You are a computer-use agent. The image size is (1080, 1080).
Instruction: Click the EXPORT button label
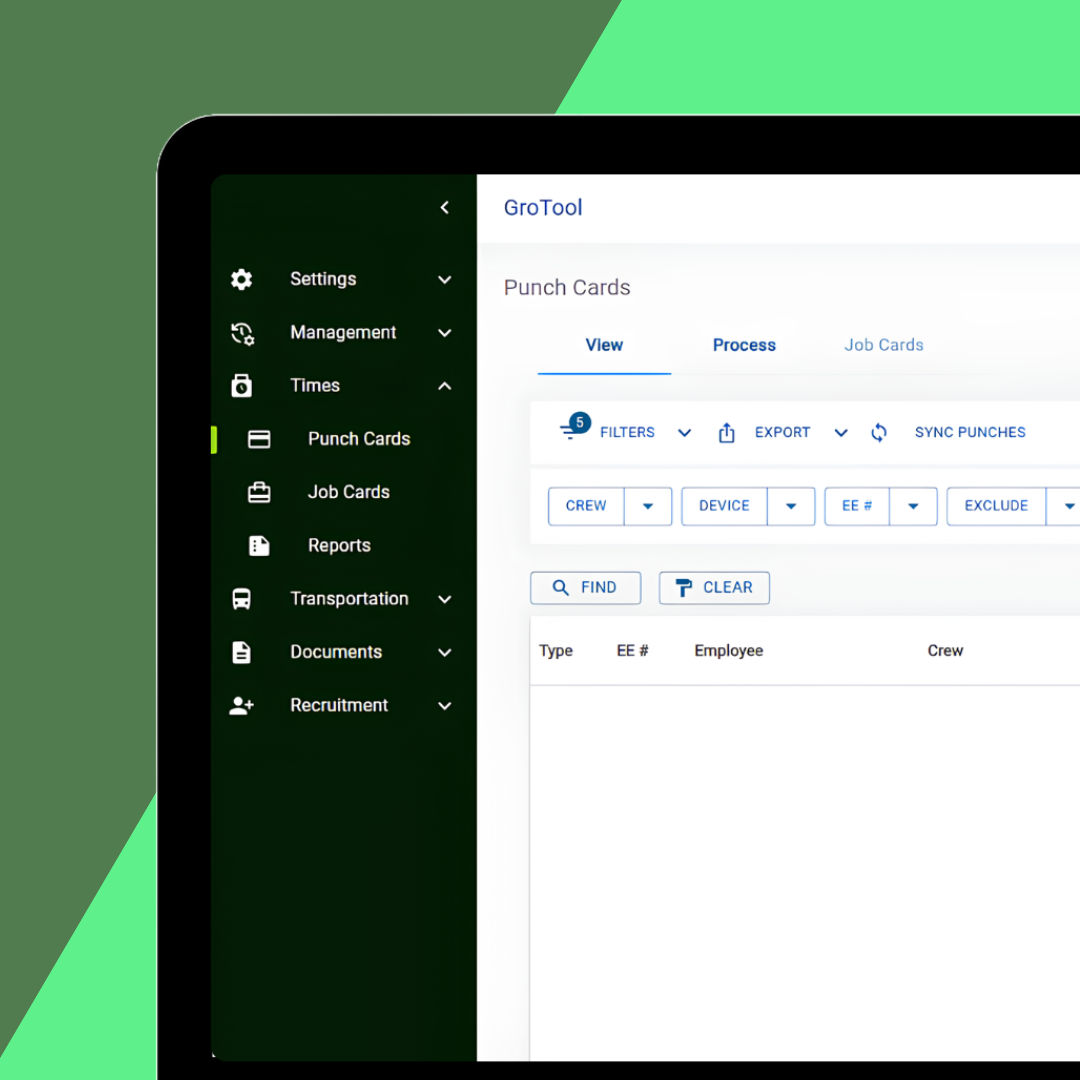(x=782, y=433)
